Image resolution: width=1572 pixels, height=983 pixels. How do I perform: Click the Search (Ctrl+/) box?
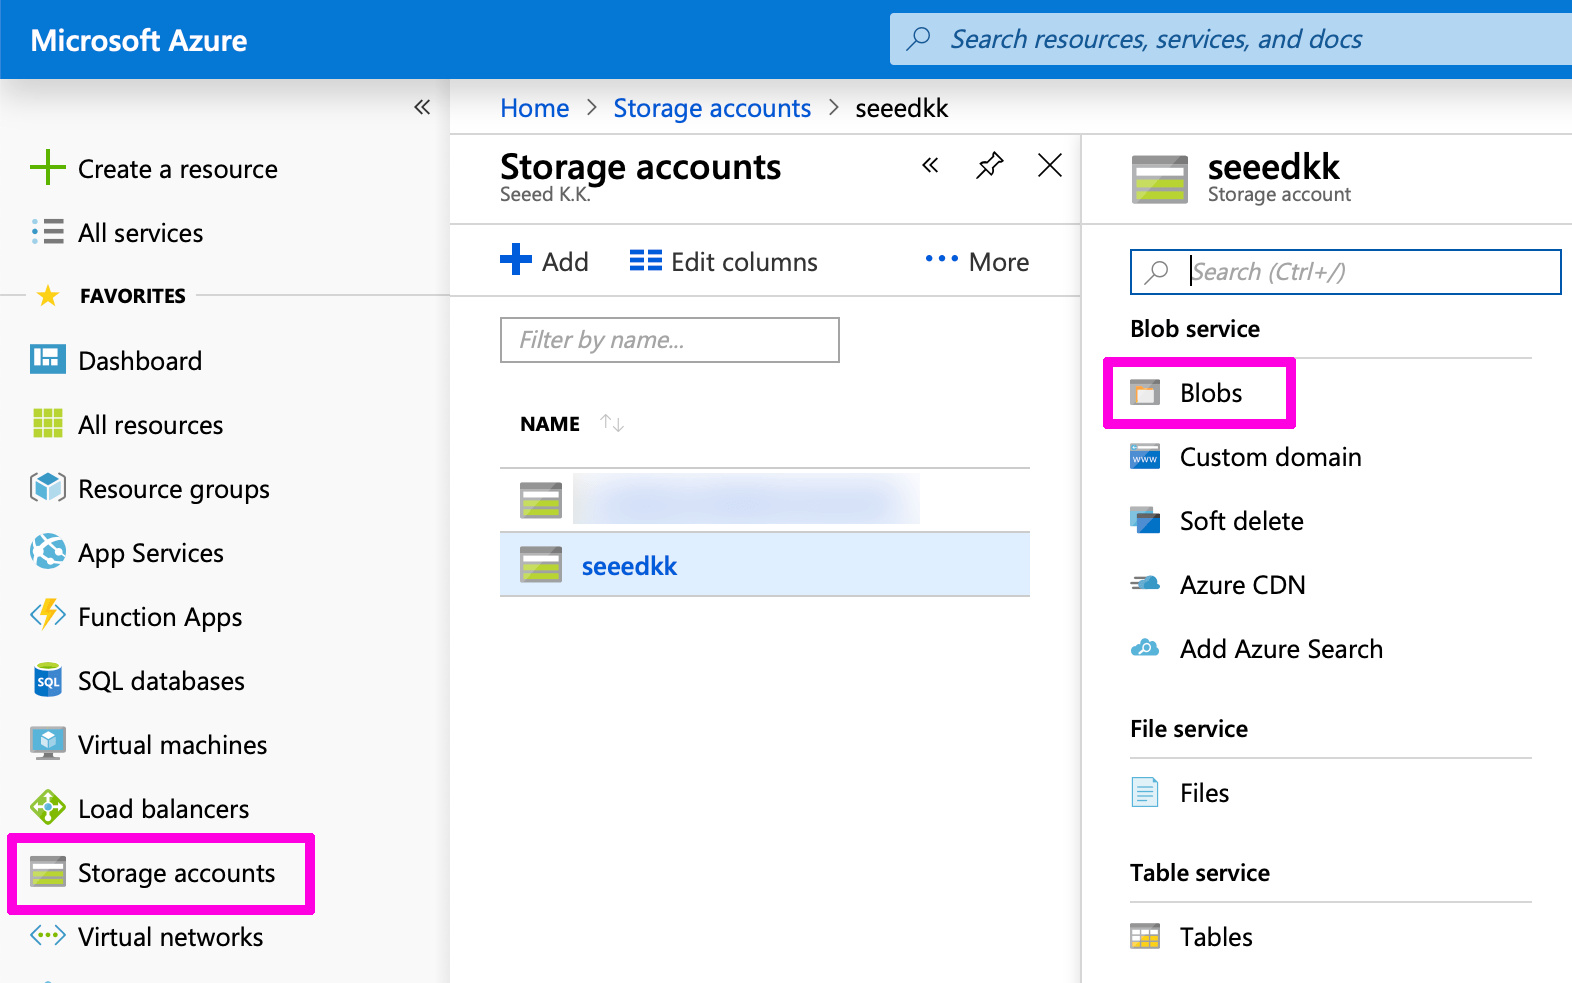(x=1345, y=272)
